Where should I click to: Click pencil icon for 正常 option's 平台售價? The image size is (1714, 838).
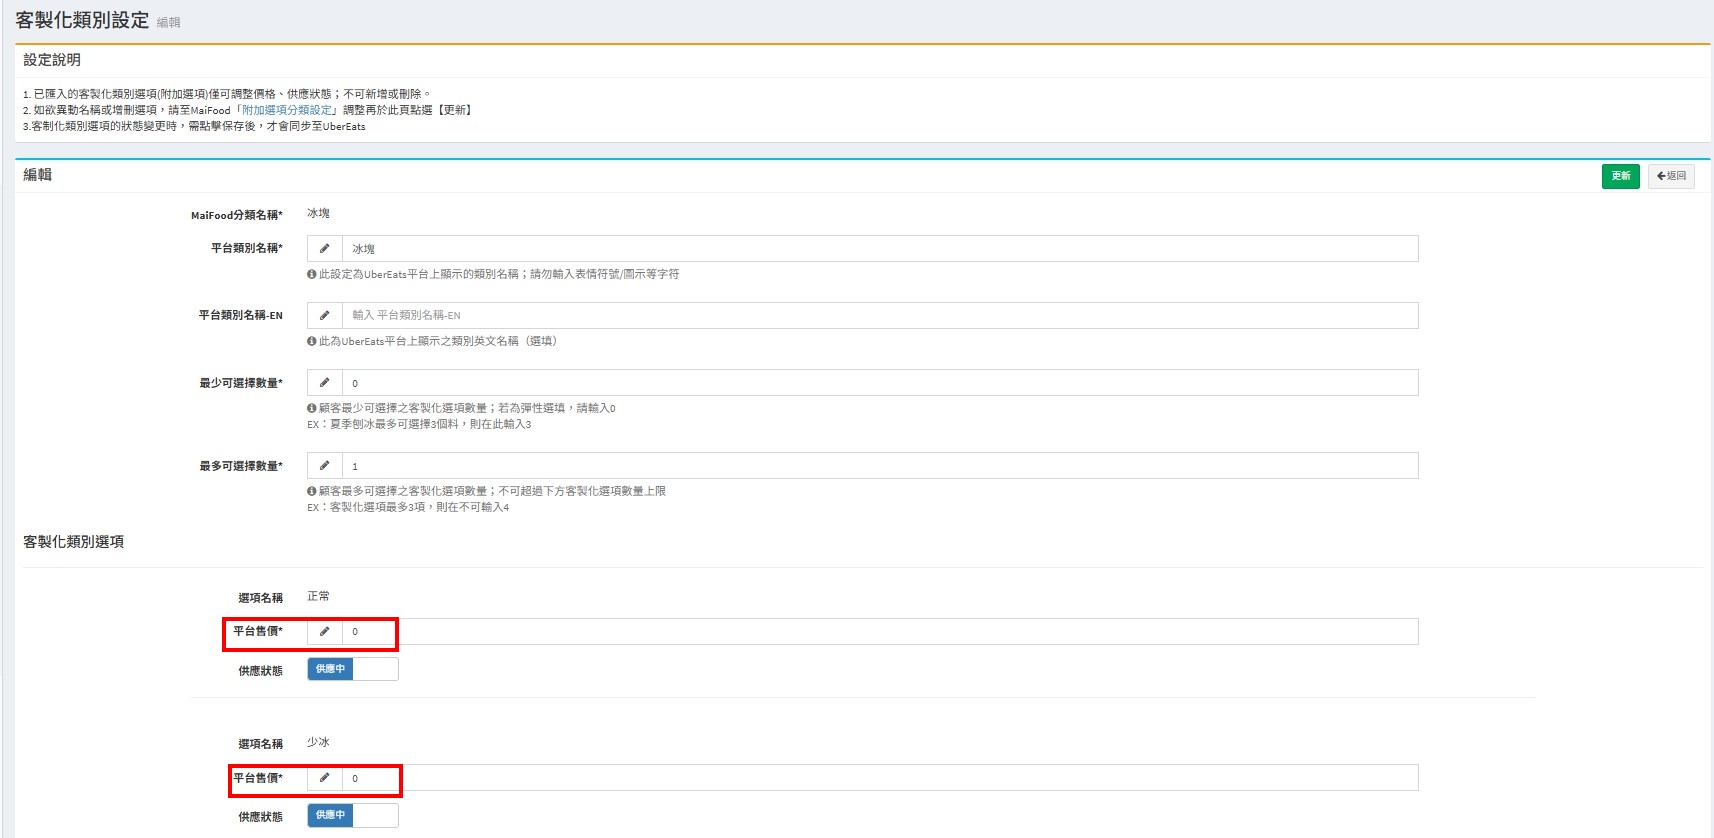point(324,632)
